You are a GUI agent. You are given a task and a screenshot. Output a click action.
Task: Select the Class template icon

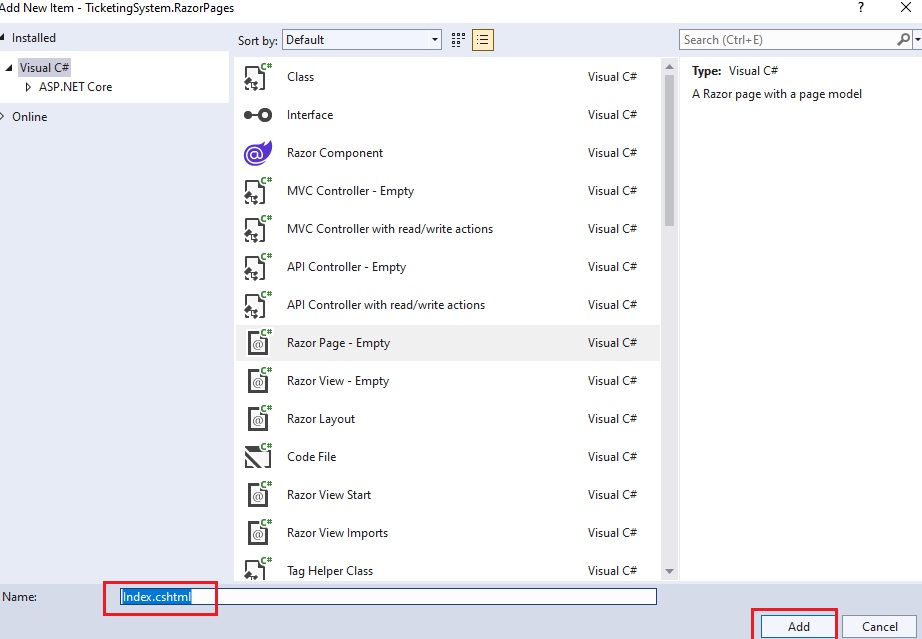(x=258, y=76)
